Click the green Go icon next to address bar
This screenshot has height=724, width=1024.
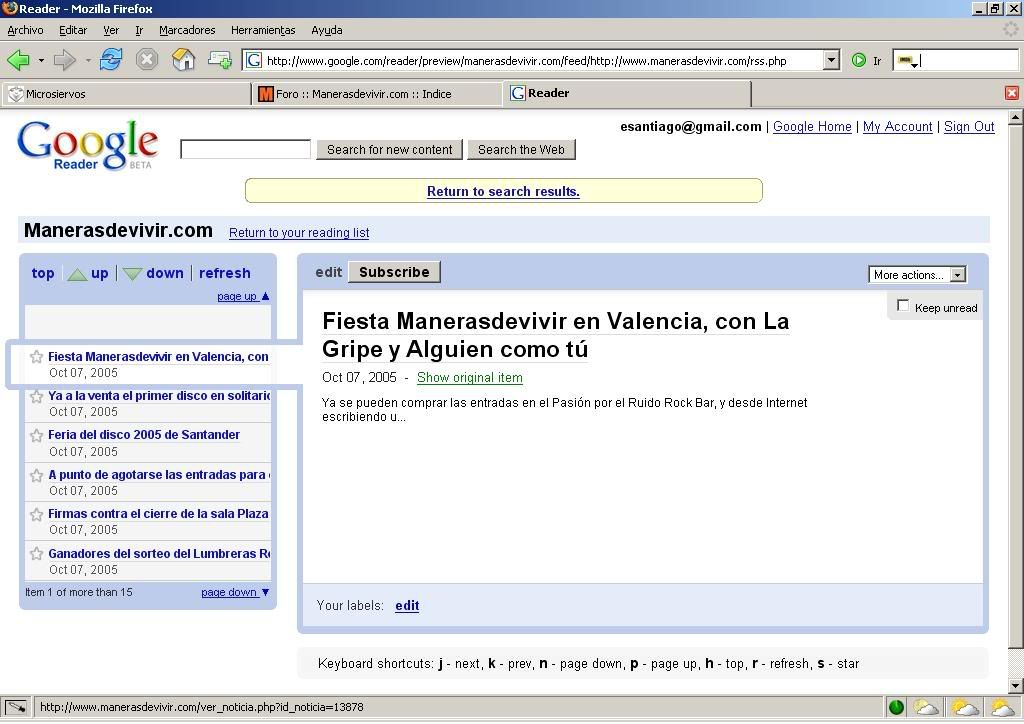coord(859,61)
